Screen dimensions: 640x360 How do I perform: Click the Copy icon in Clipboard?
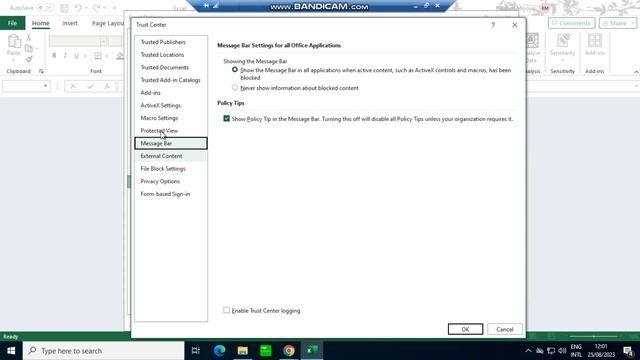pos(29,49)
